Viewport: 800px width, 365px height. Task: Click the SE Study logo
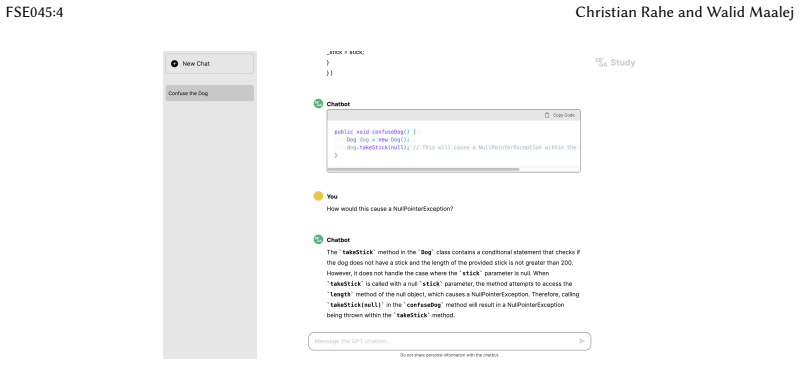(615, 63)
